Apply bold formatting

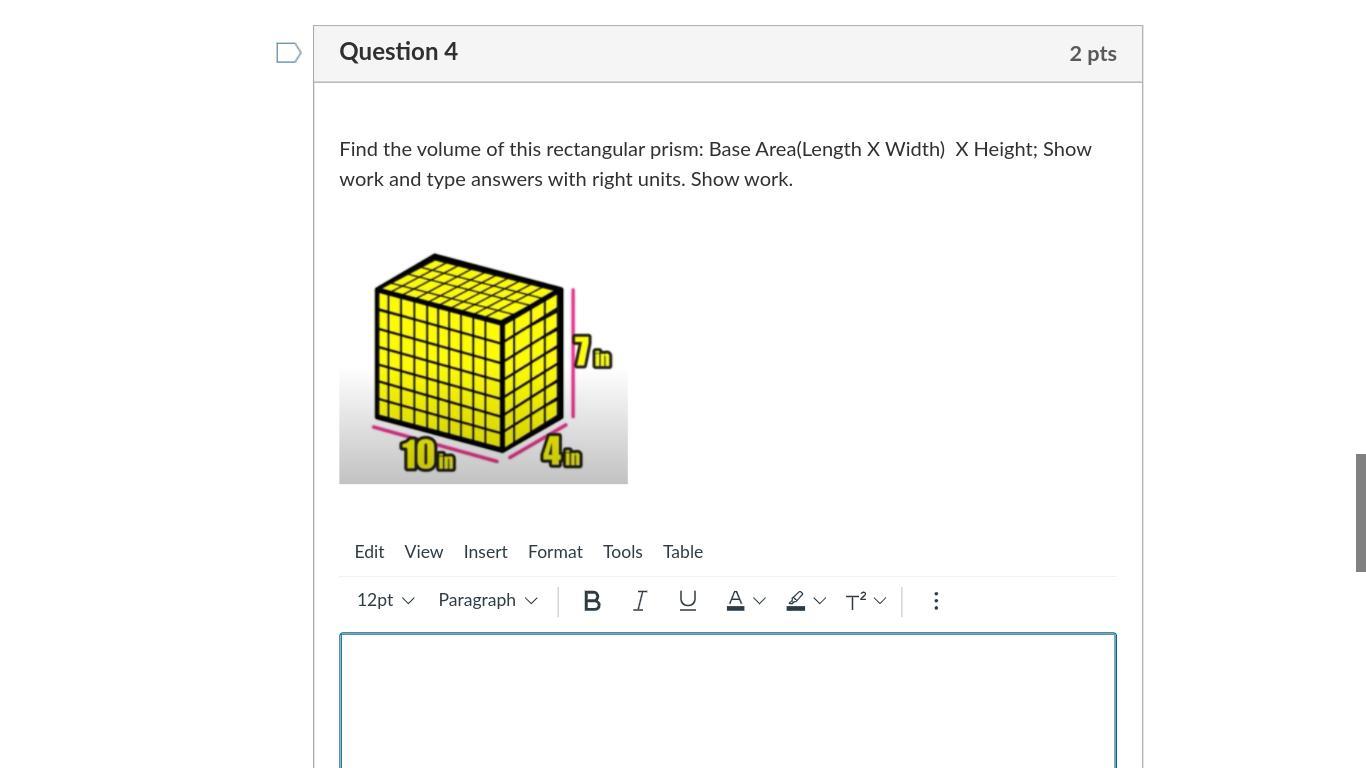592,601
